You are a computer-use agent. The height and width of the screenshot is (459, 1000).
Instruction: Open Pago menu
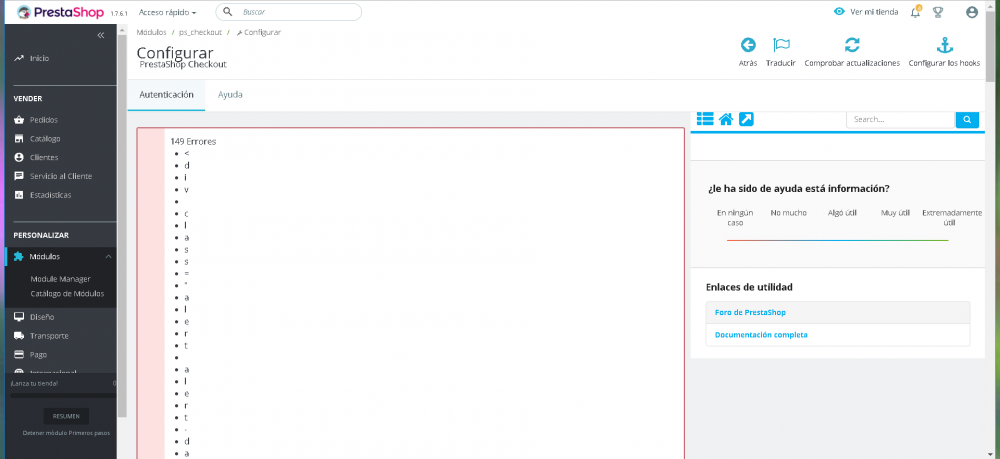38,354
